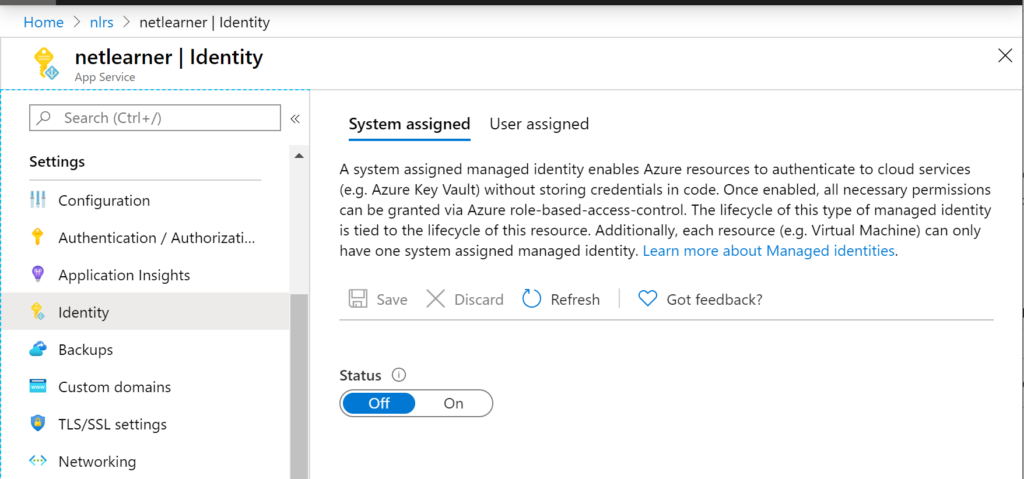Viewport: 1024px width, 479px height.
Task: Close the Identity blade
Action: [1006, 56]
